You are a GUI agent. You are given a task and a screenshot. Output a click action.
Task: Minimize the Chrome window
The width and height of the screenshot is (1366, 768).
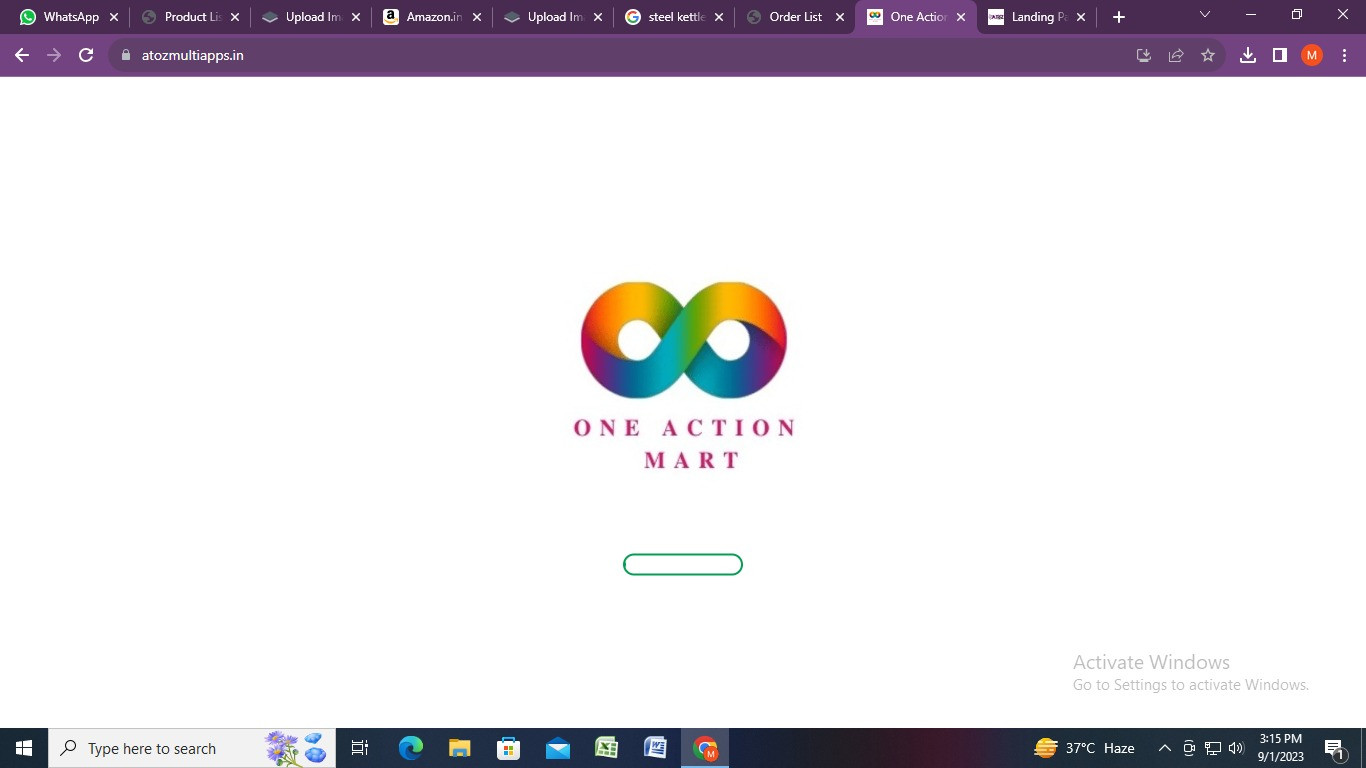(x=1251, y=15)
